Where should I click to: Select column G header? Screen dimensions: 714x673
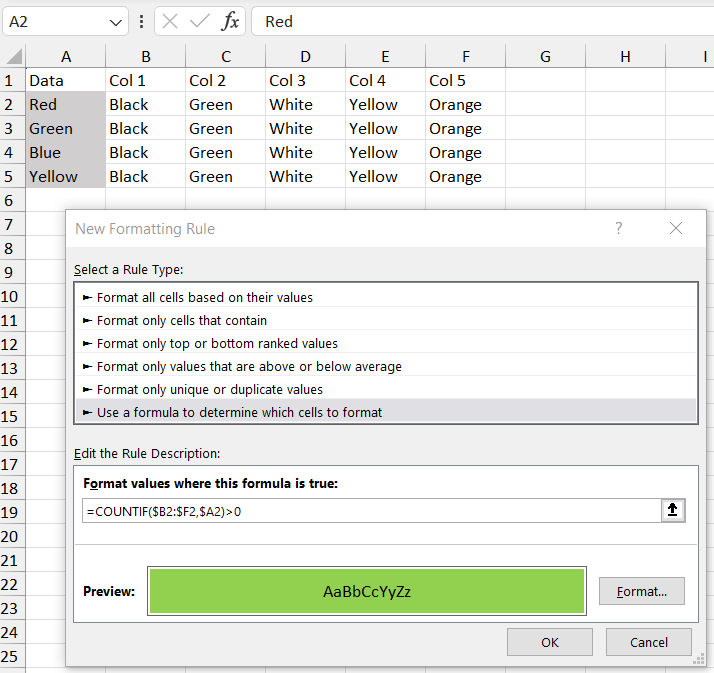coord(546,56)
